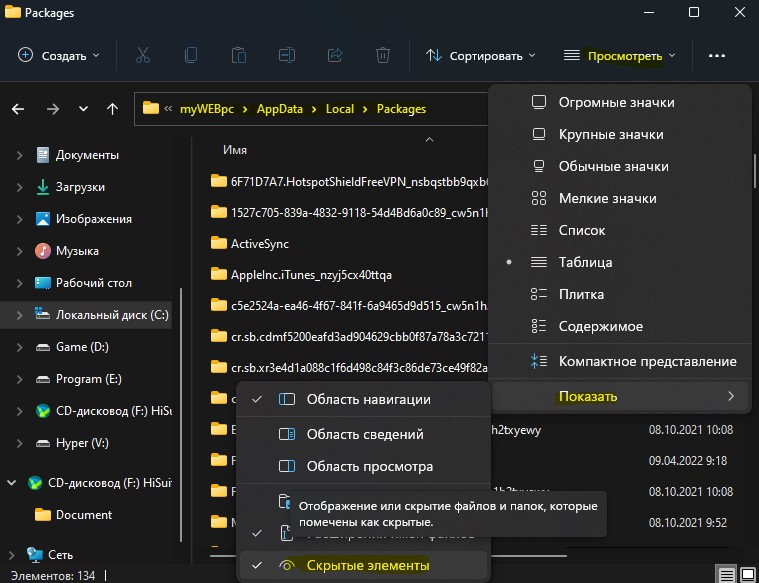The width and height of the screenshot is (759, 583).
Task: Click the 09.04.2022 9:18 date cell
Action: pos(688,460)
